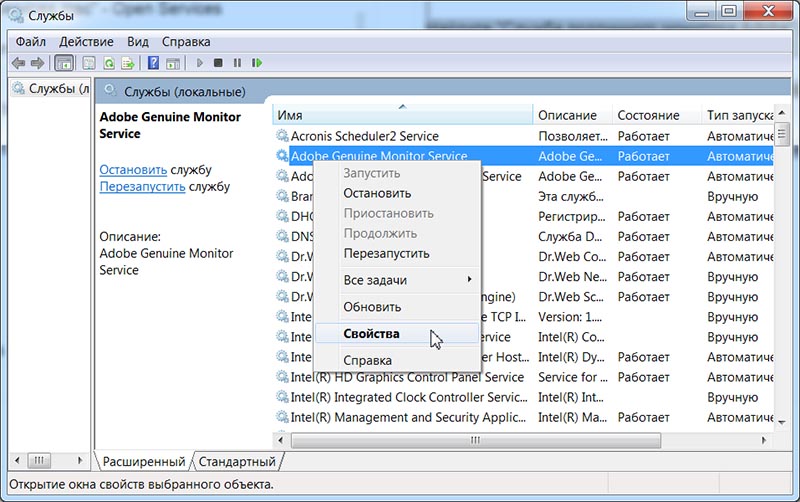
Task: Select "Службы (локальные)" node in the console tree
Action: pos(50,89)
